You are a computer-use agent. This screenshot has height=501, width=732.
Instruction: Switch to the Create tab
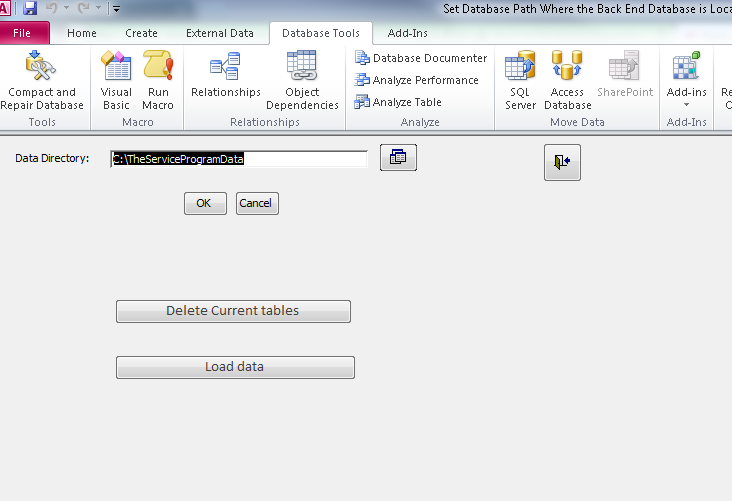tap(141, 33)
